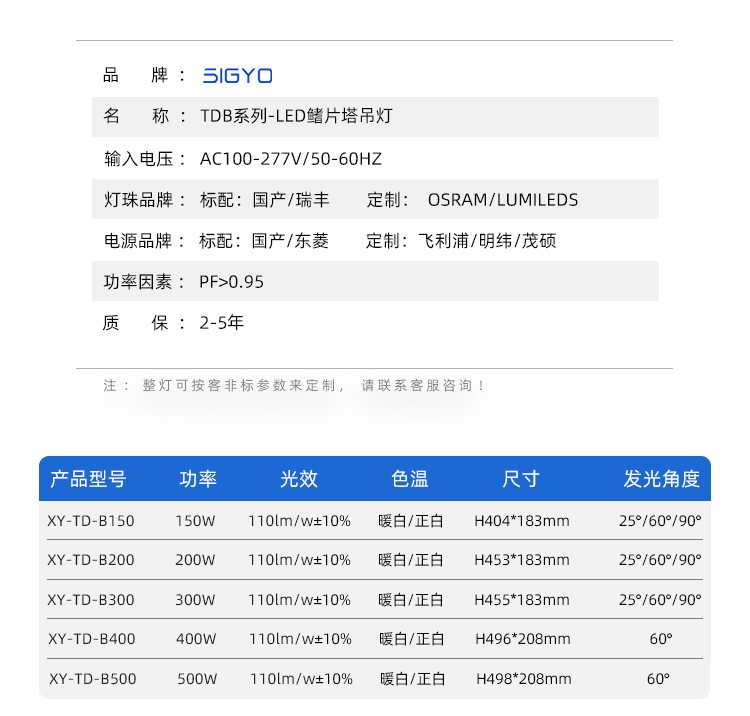Click the '电源品牌：' label
The height and width of the screenshot is (716, 750).
[144, 241]
